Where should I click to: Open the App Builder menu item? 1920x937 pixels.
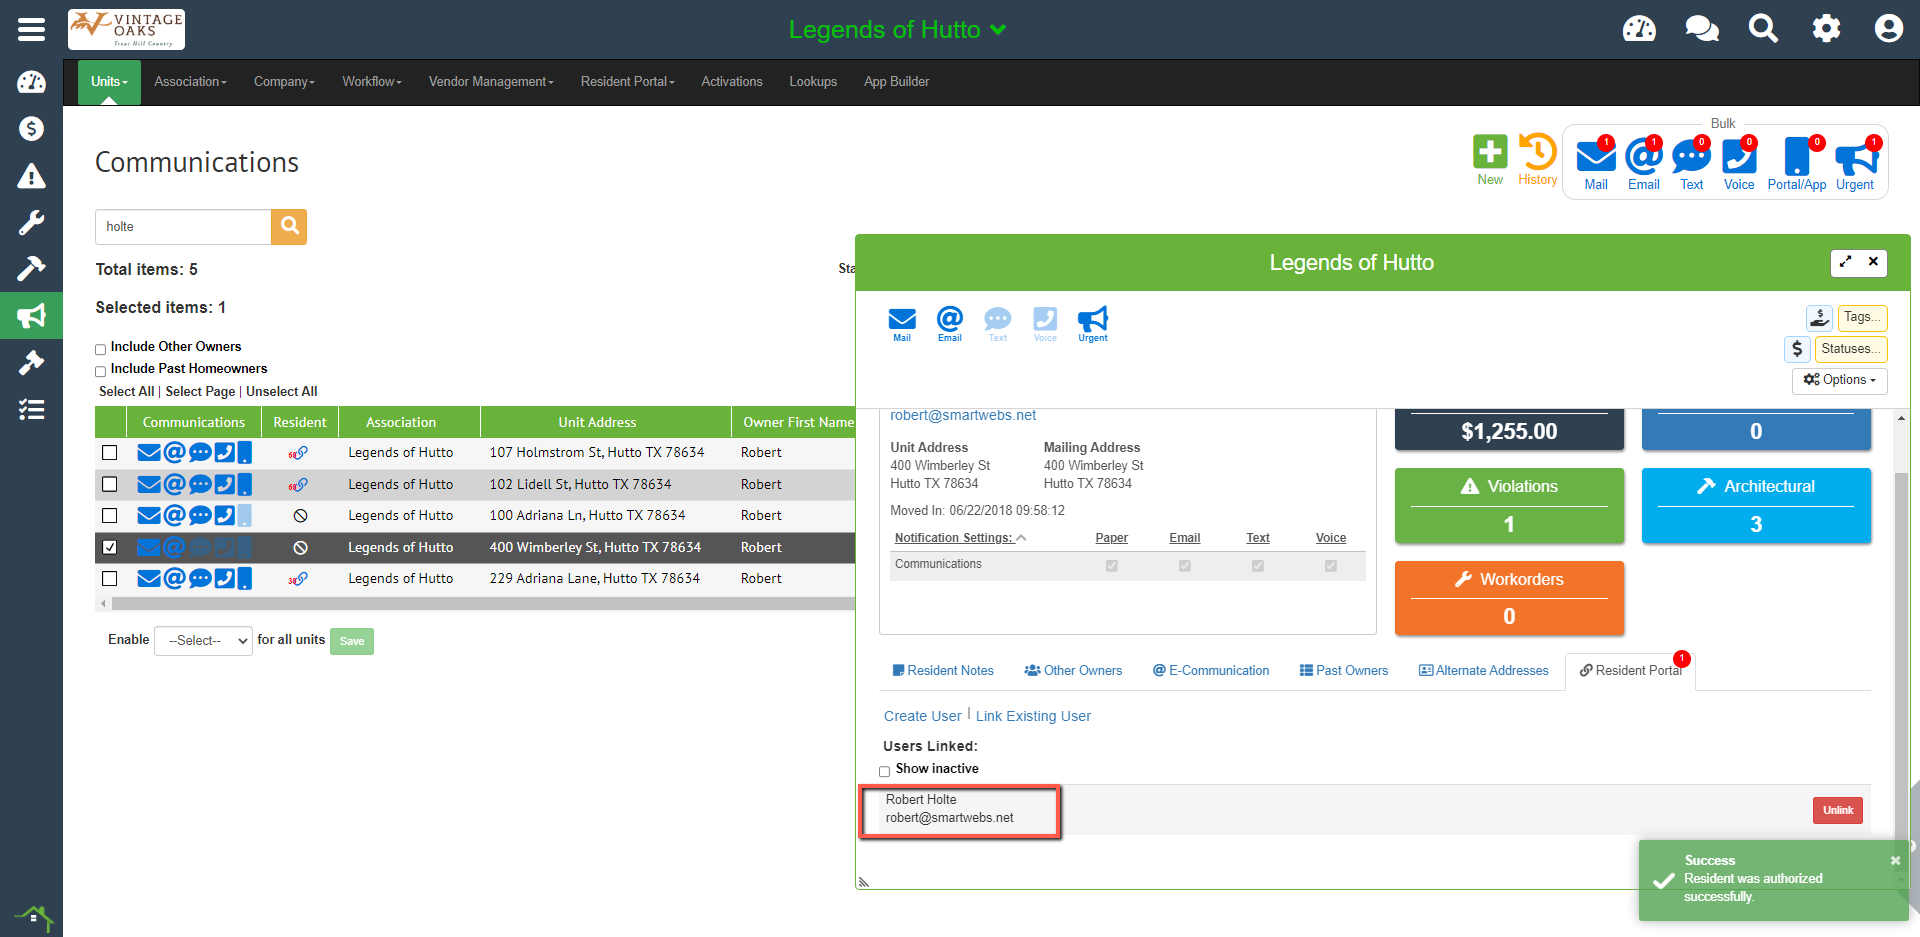[x=897, y=82]
